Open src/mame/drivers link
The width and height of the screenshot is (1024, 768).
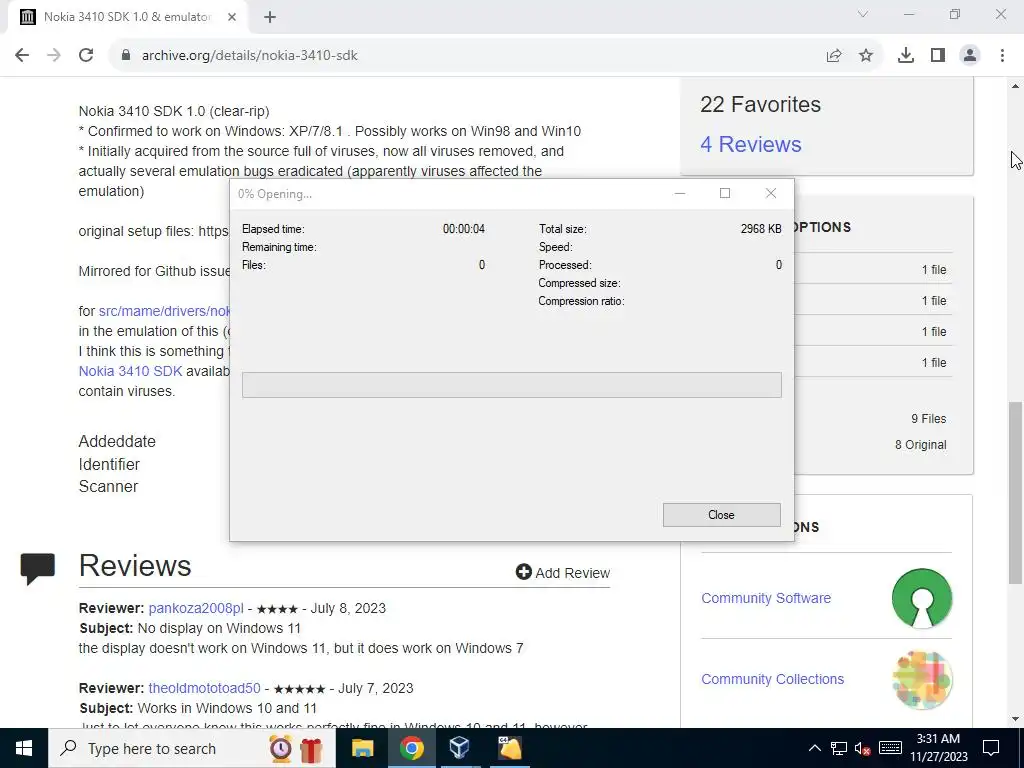[163, 311]
